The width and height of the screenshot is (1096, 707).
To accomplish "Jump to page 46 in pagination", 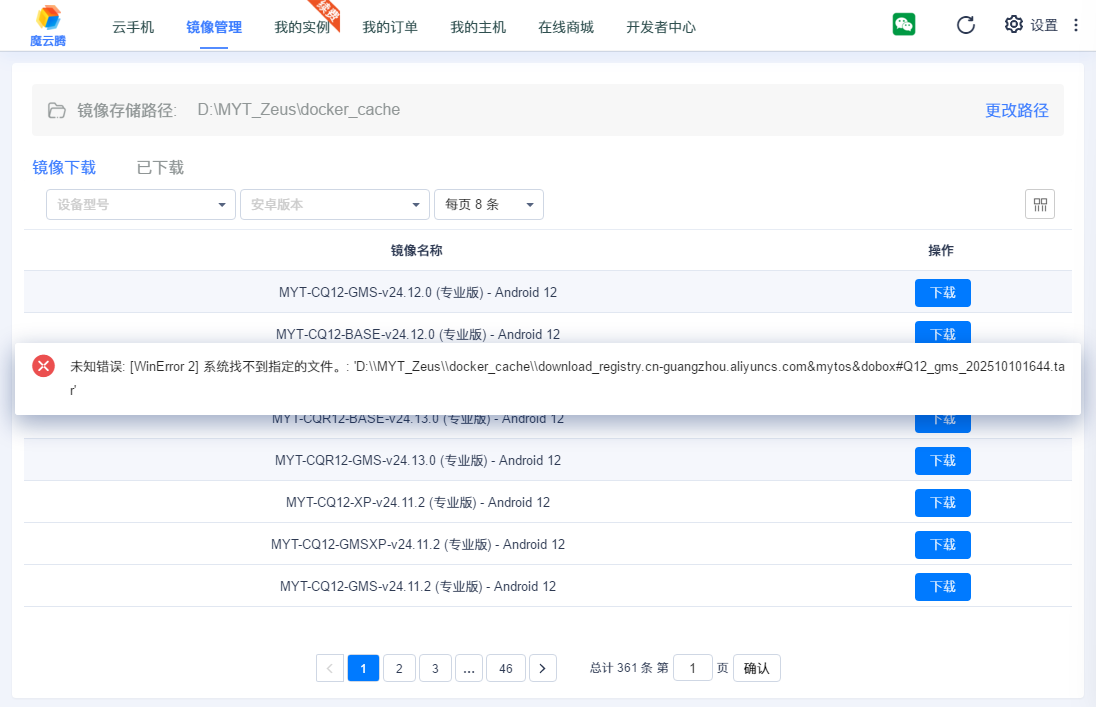I will [506, 668].
